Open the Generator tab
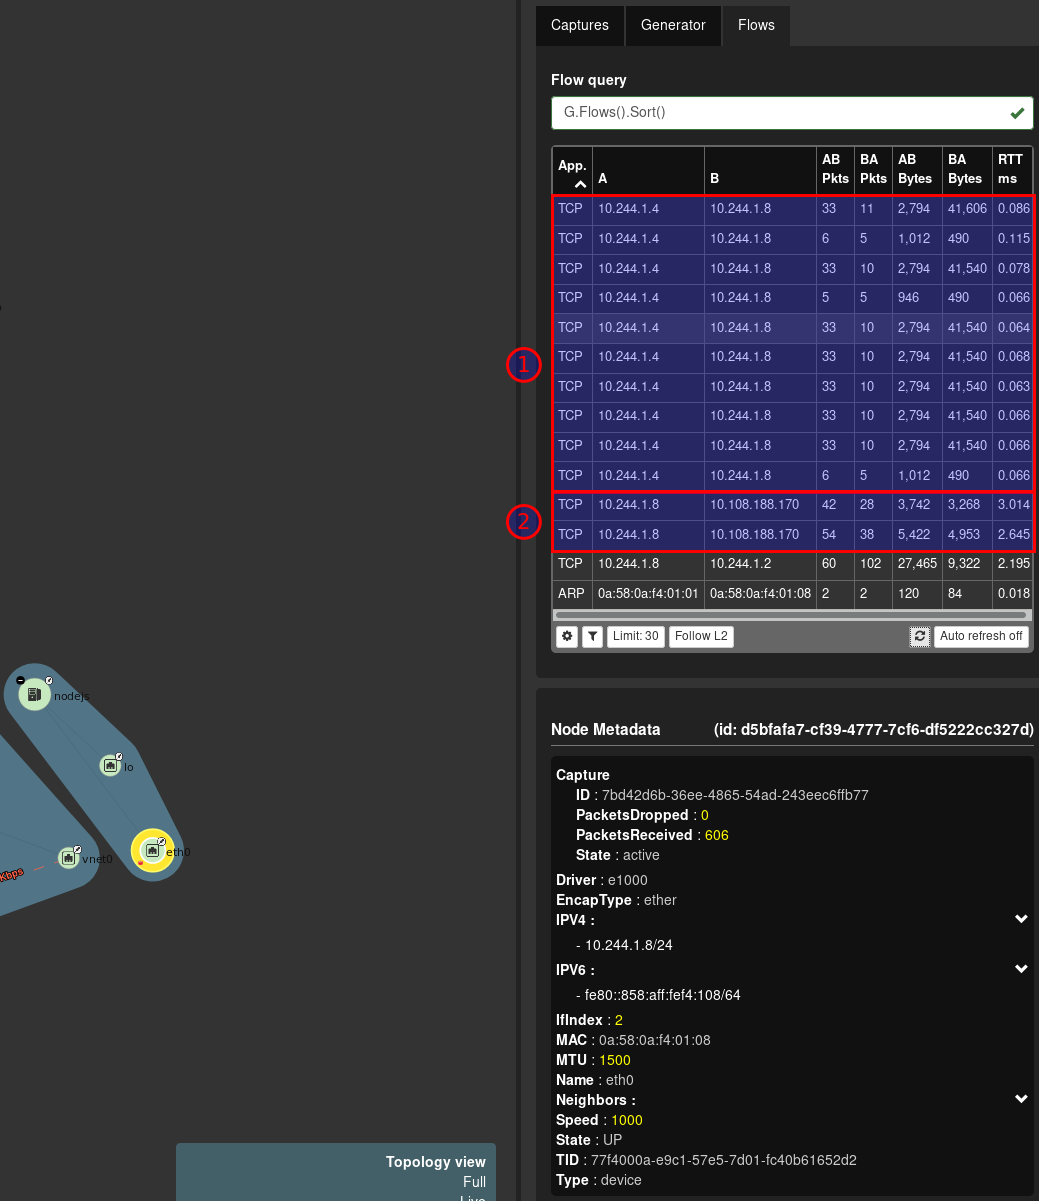Image resolution: width=1039 pixels, height=1201 pixels. pyautogui.click(x=673, y=25)
